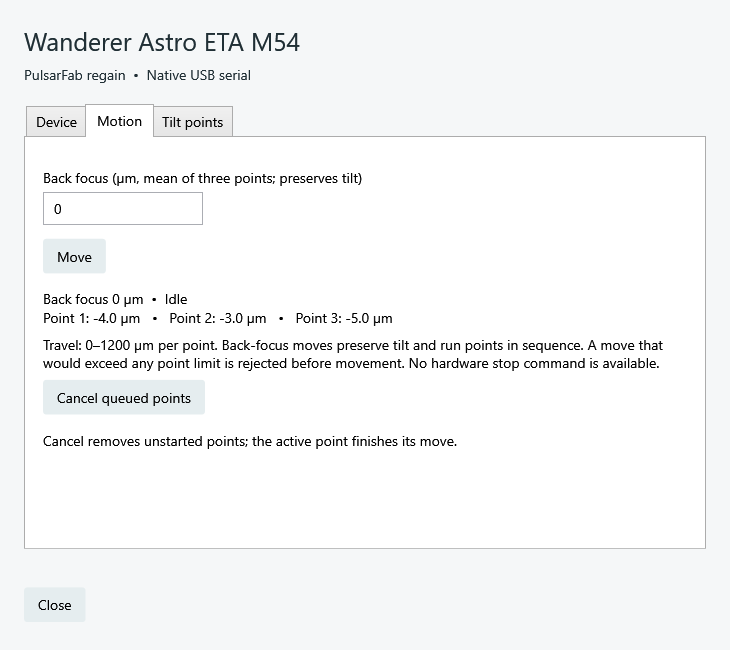The image size is (730, 650).
Task: Click 'Back focus 0 µm' status text
Action: point(93,299)
